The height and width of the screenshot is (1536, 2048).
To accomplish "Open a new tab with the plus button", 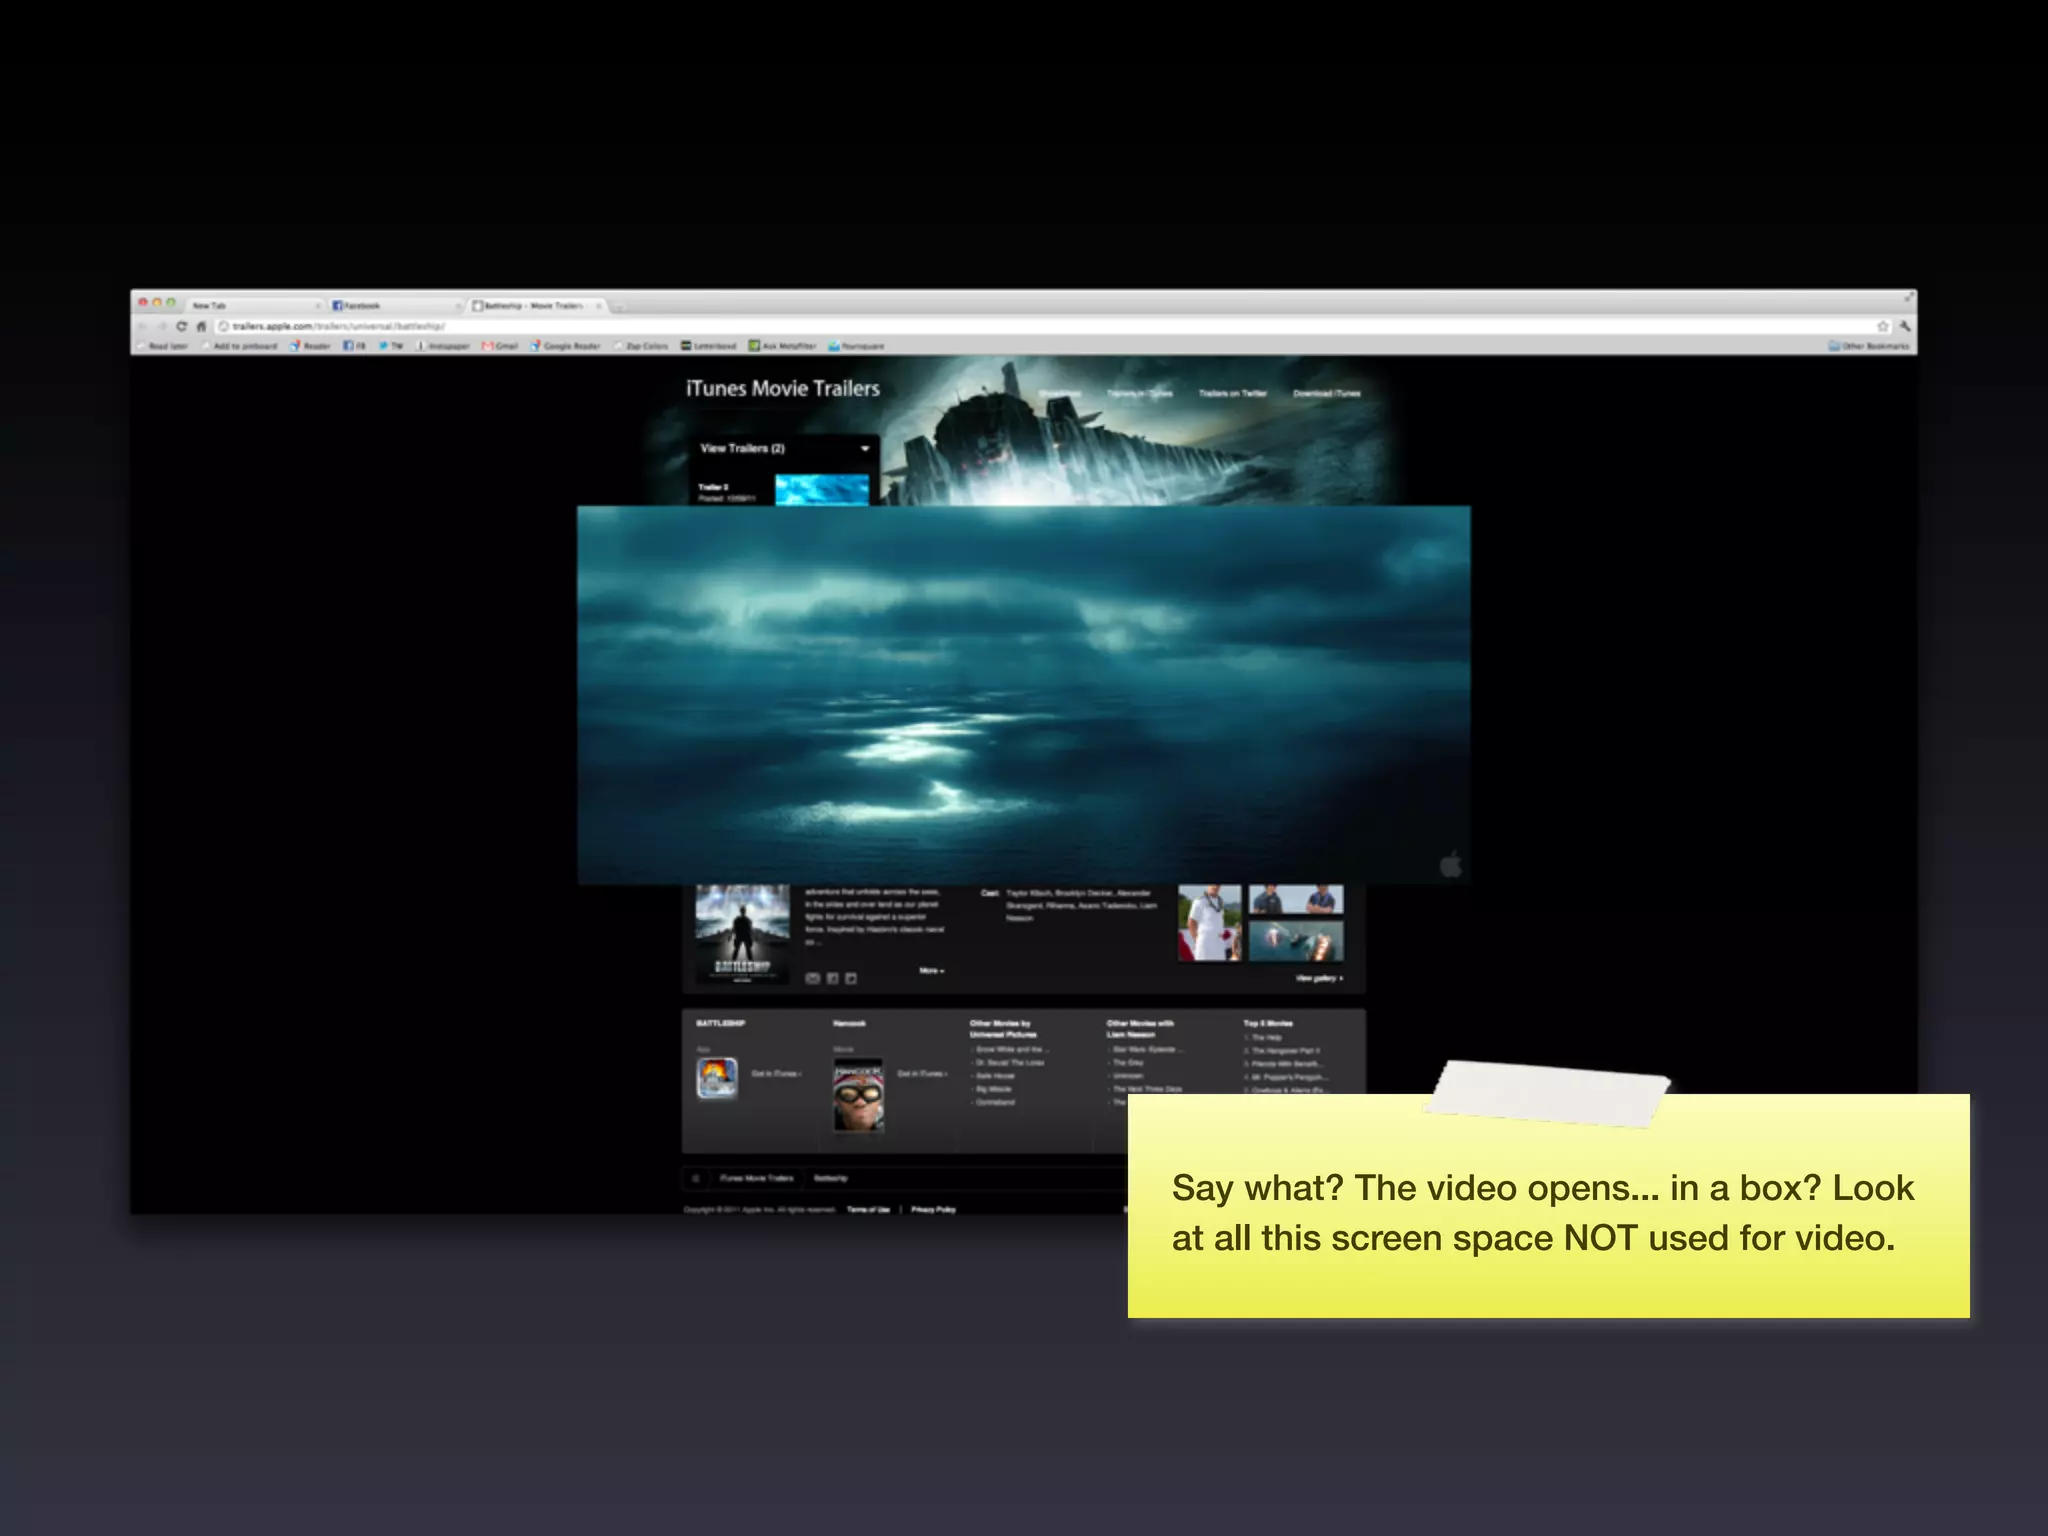I will 619,306.
